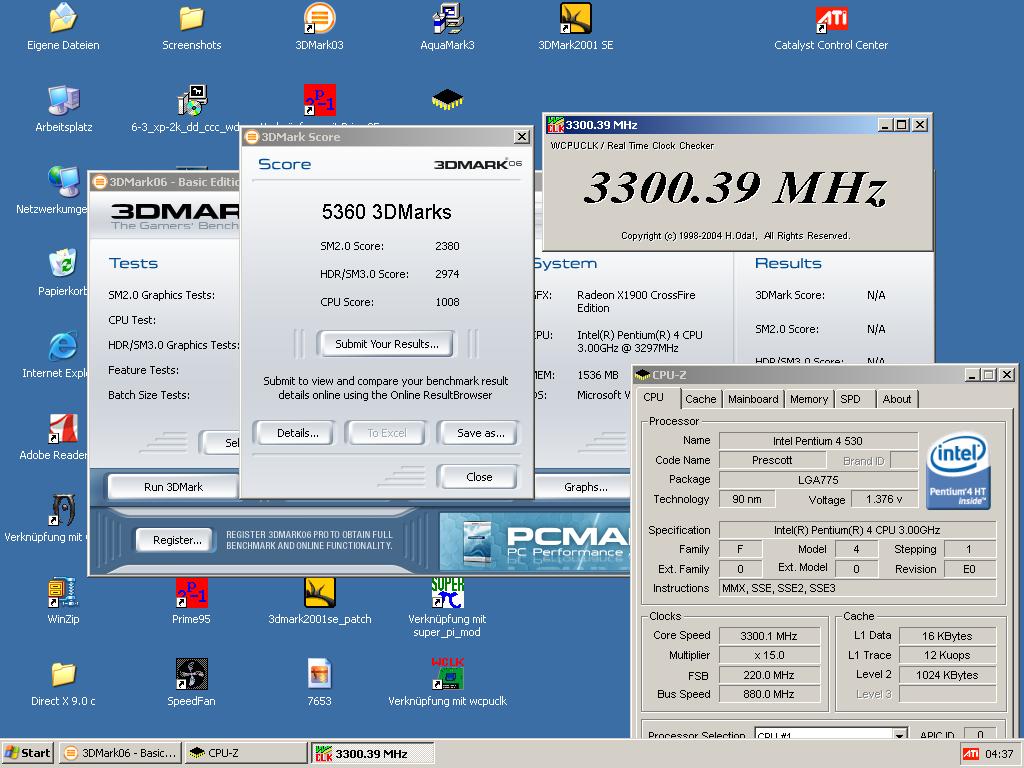Launch the Prime95 shortcut labeled Prime95
Screen dimensions: 1024x768
click(x=191, y=592)
